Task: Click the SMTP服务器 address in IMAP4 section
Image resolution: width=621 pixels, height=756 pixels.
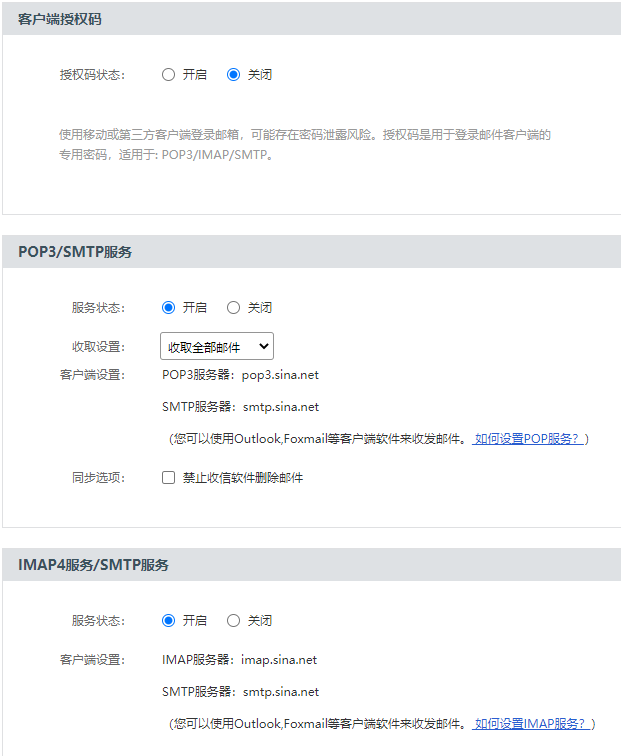Action: [280, 692]
